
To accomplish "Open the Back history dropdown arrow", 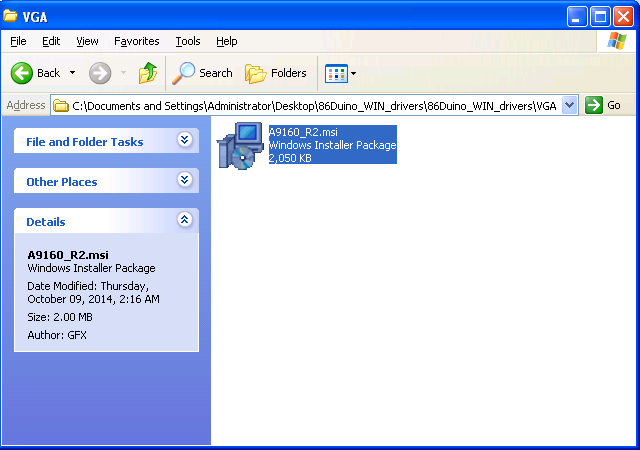I will click(72, 73).
